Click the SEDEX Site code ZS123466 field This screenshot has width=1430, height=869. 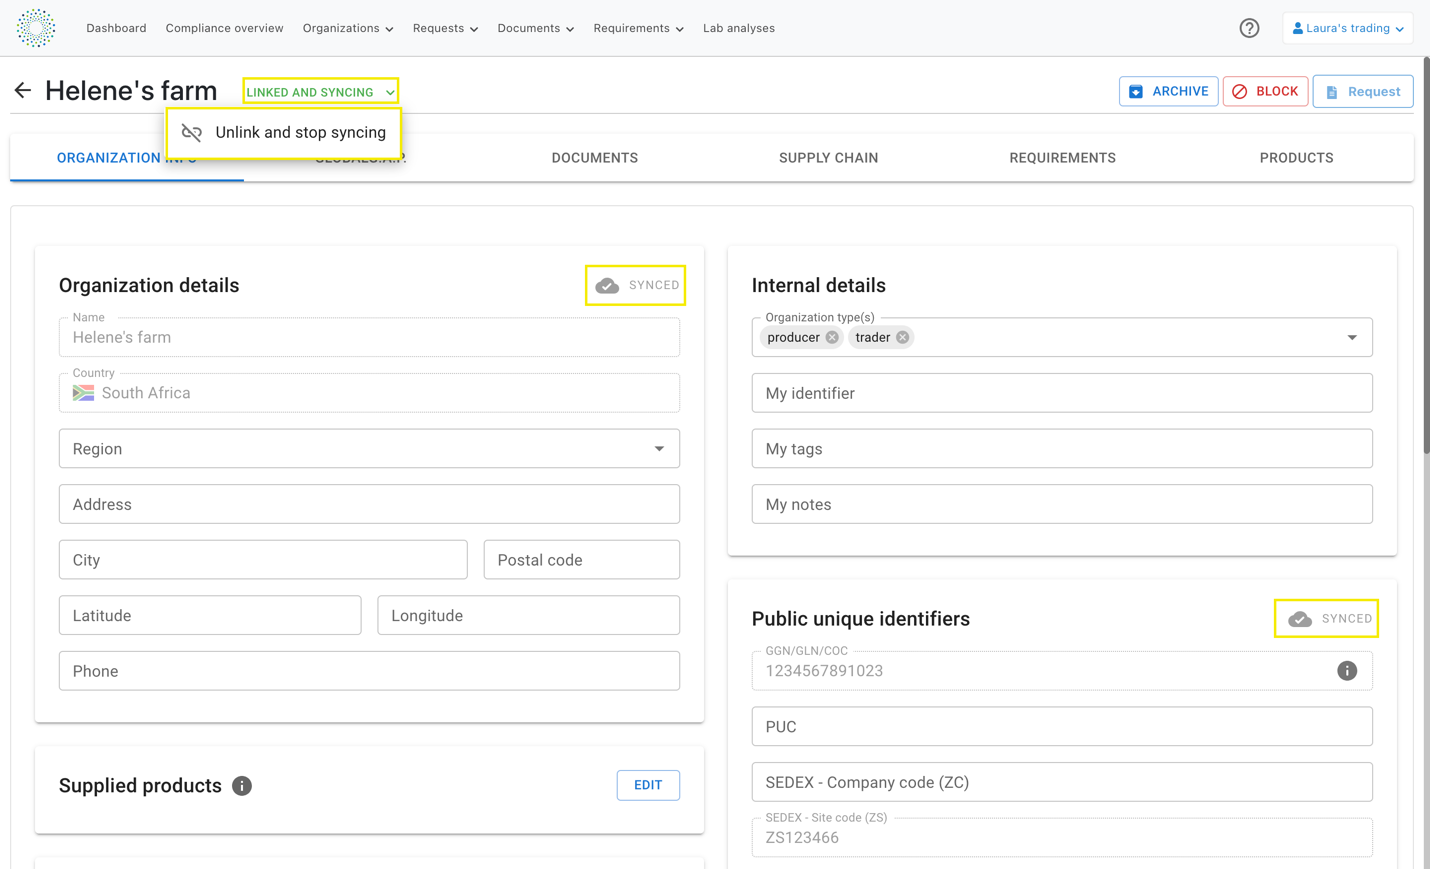[x=1062, y=838]
